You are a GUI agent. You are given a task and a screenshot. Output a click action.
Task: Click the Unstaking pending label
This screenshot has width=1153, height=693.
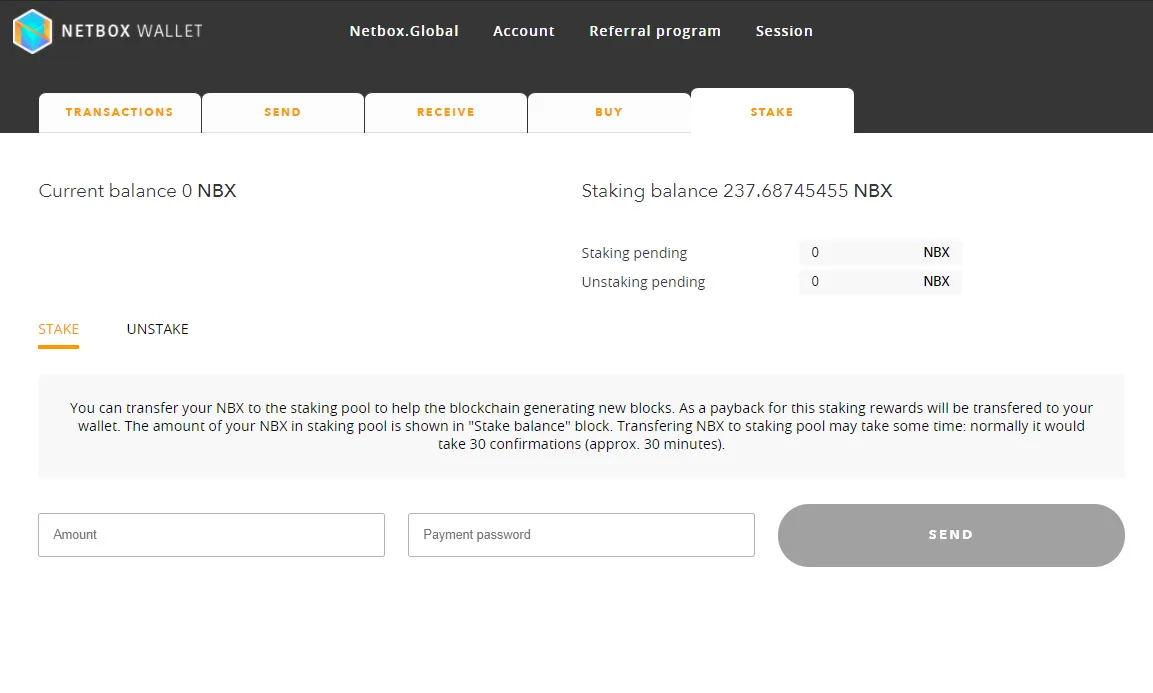tap(643, 282)
